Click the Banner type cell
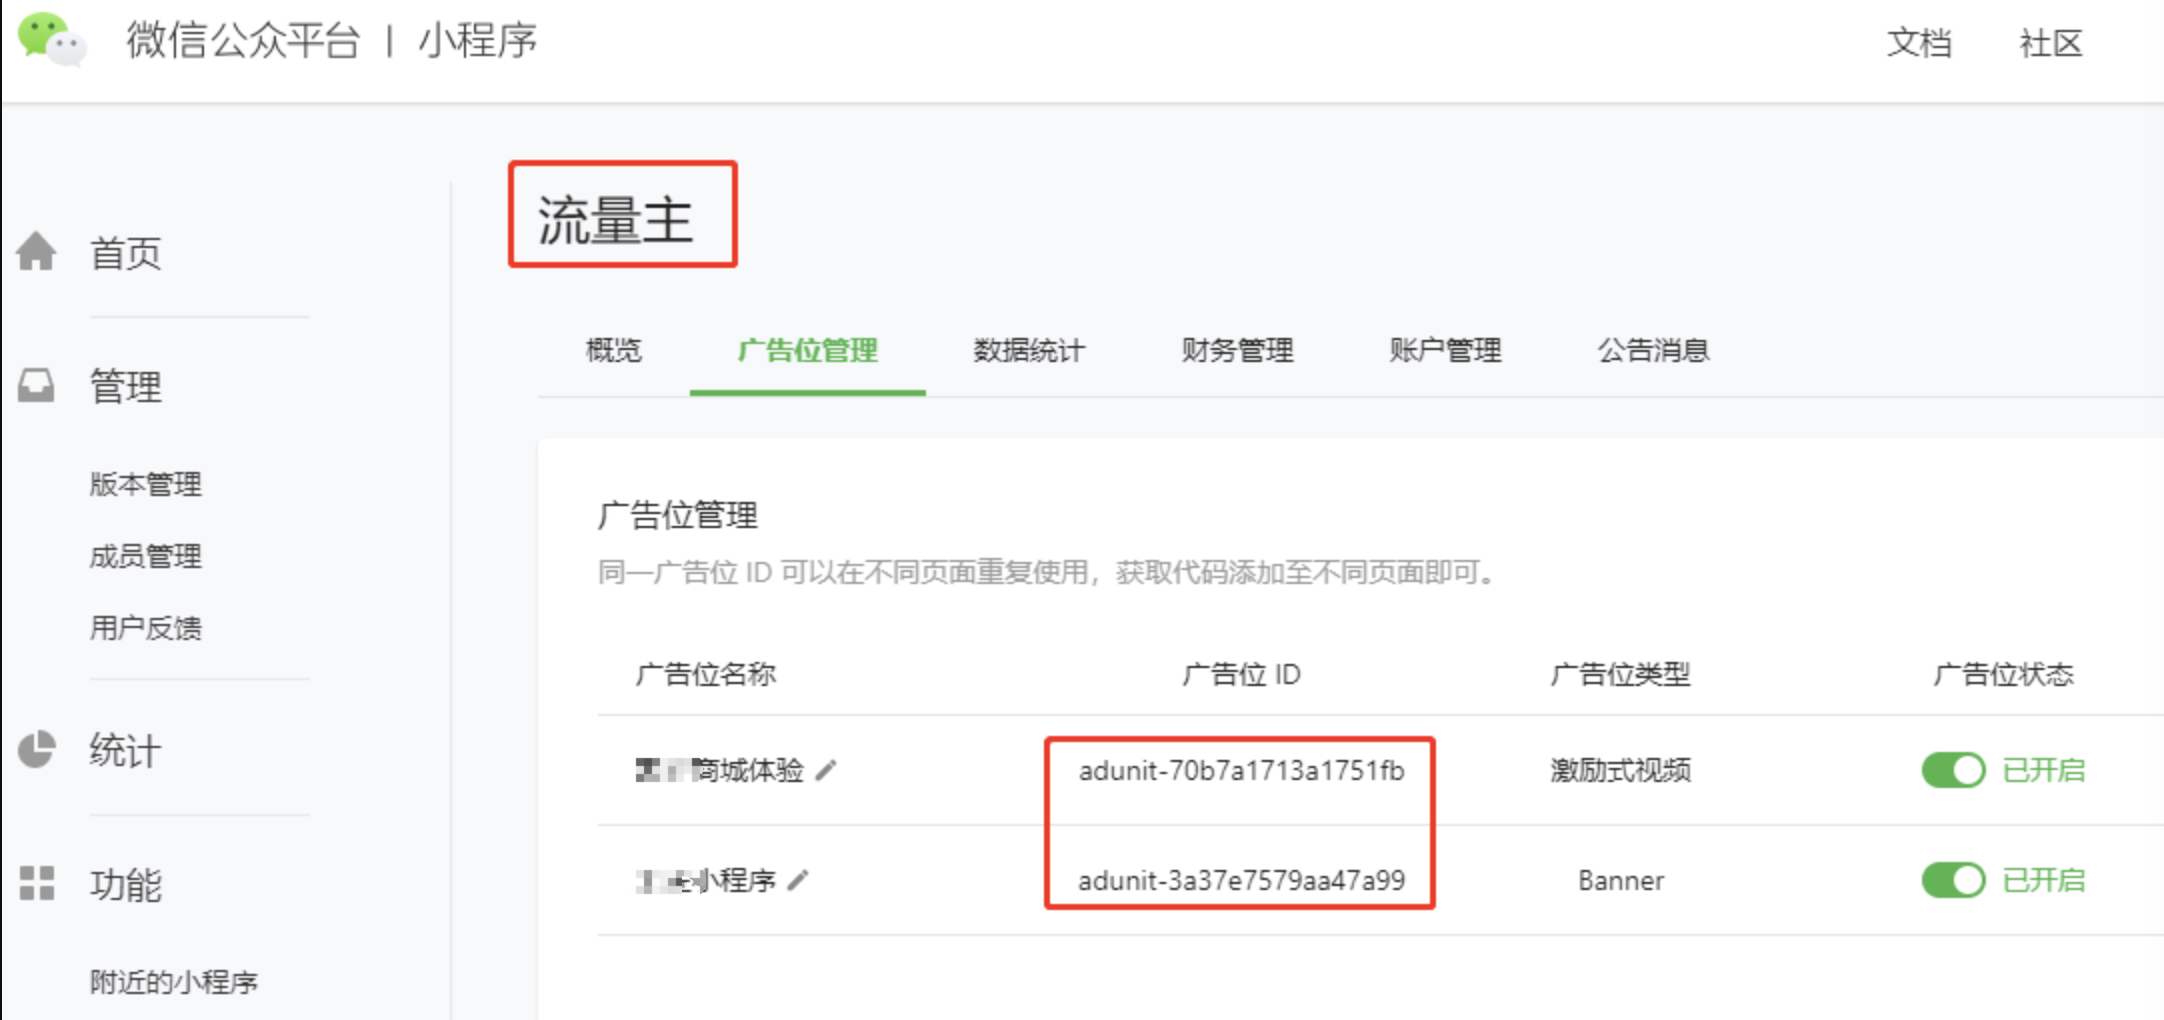The height and width of the screenshot is (1020, 2164). click(x=1621, y=880)
